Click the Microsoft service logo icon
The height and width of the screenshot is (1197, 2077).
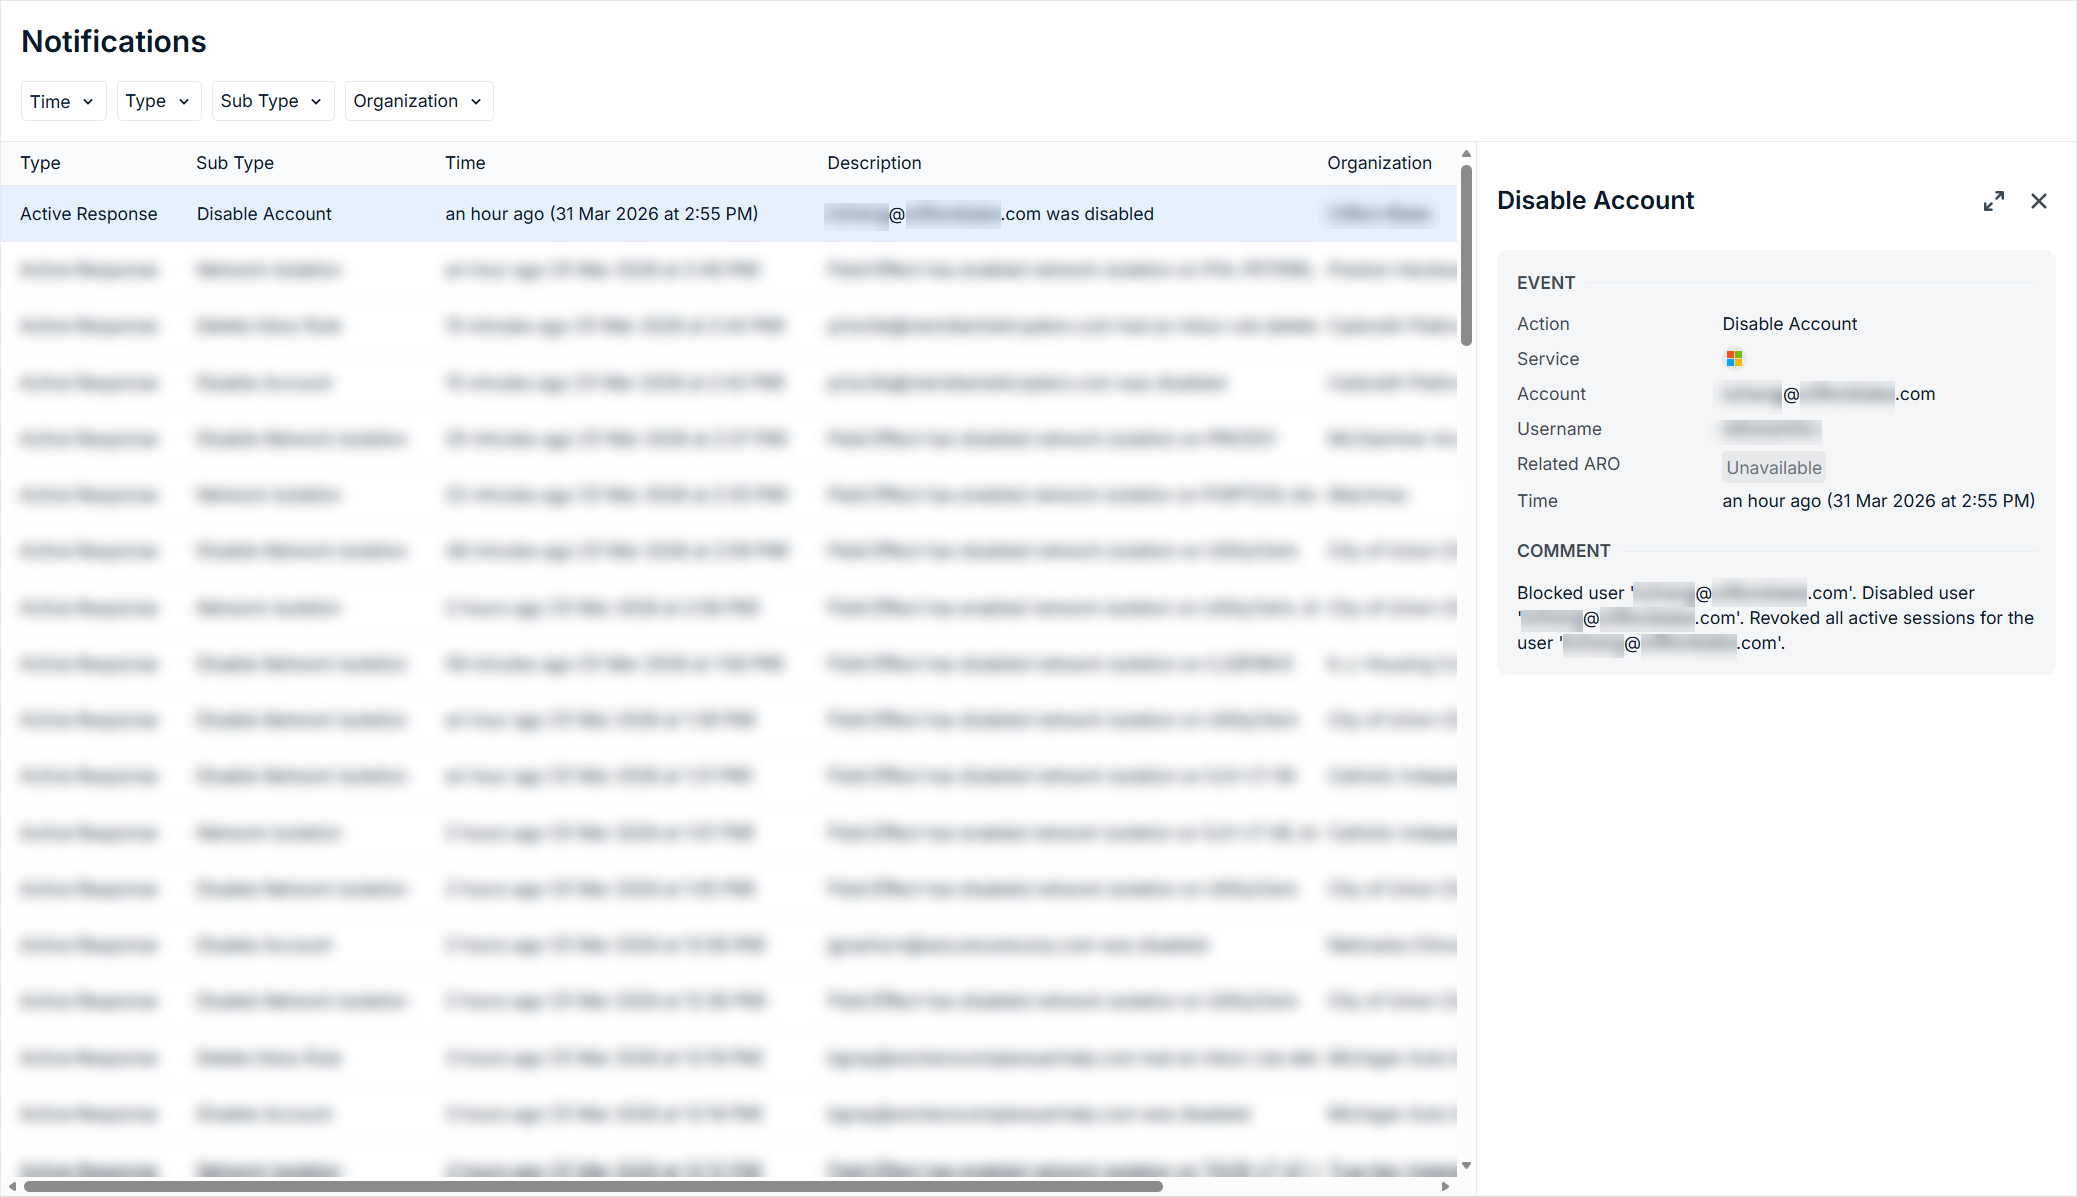[x=1734, y=358]
